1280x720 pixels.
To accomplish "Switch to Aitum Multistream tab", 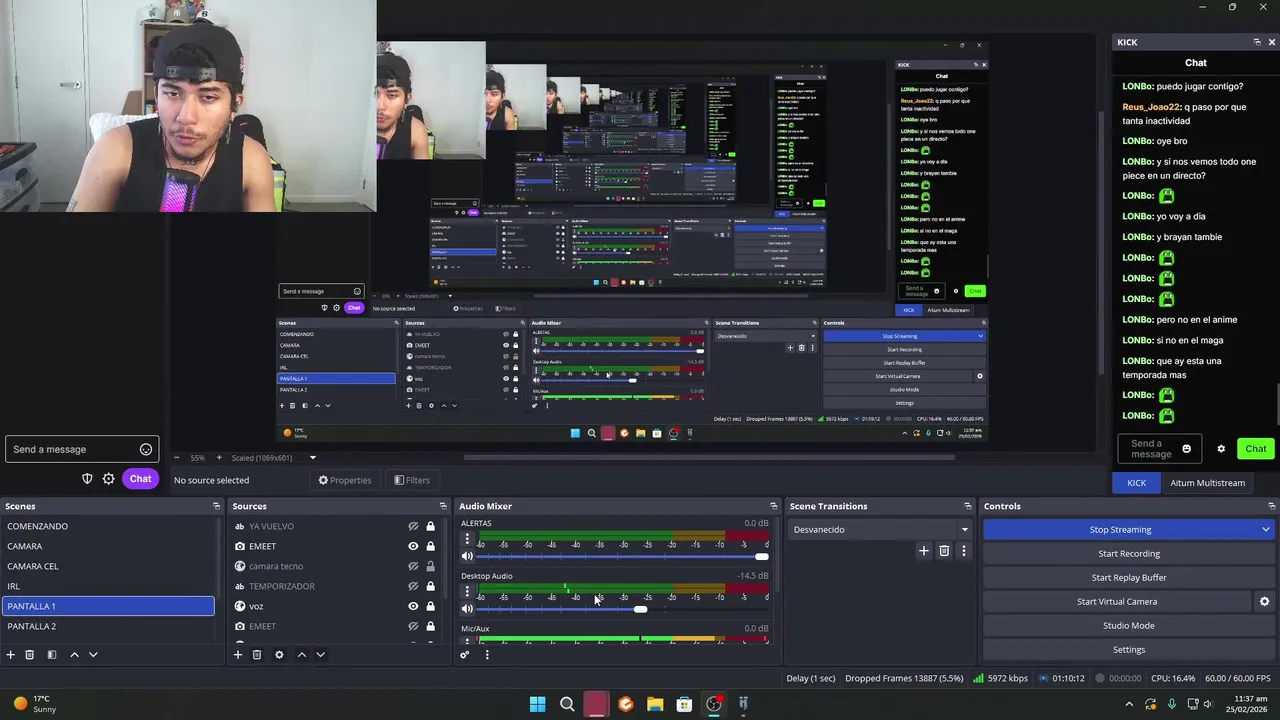I will click(1207, 483).
